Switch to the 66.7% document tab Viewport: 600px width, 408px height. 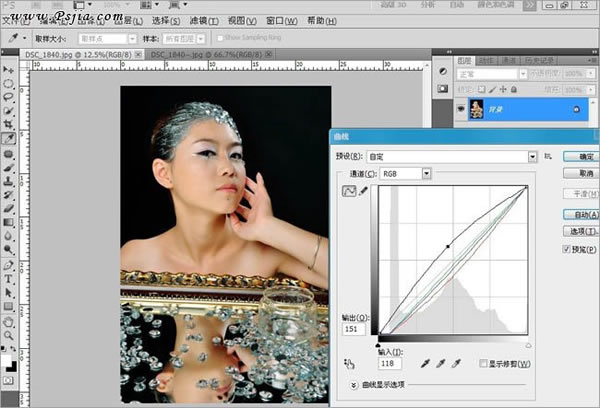(211, 55)
